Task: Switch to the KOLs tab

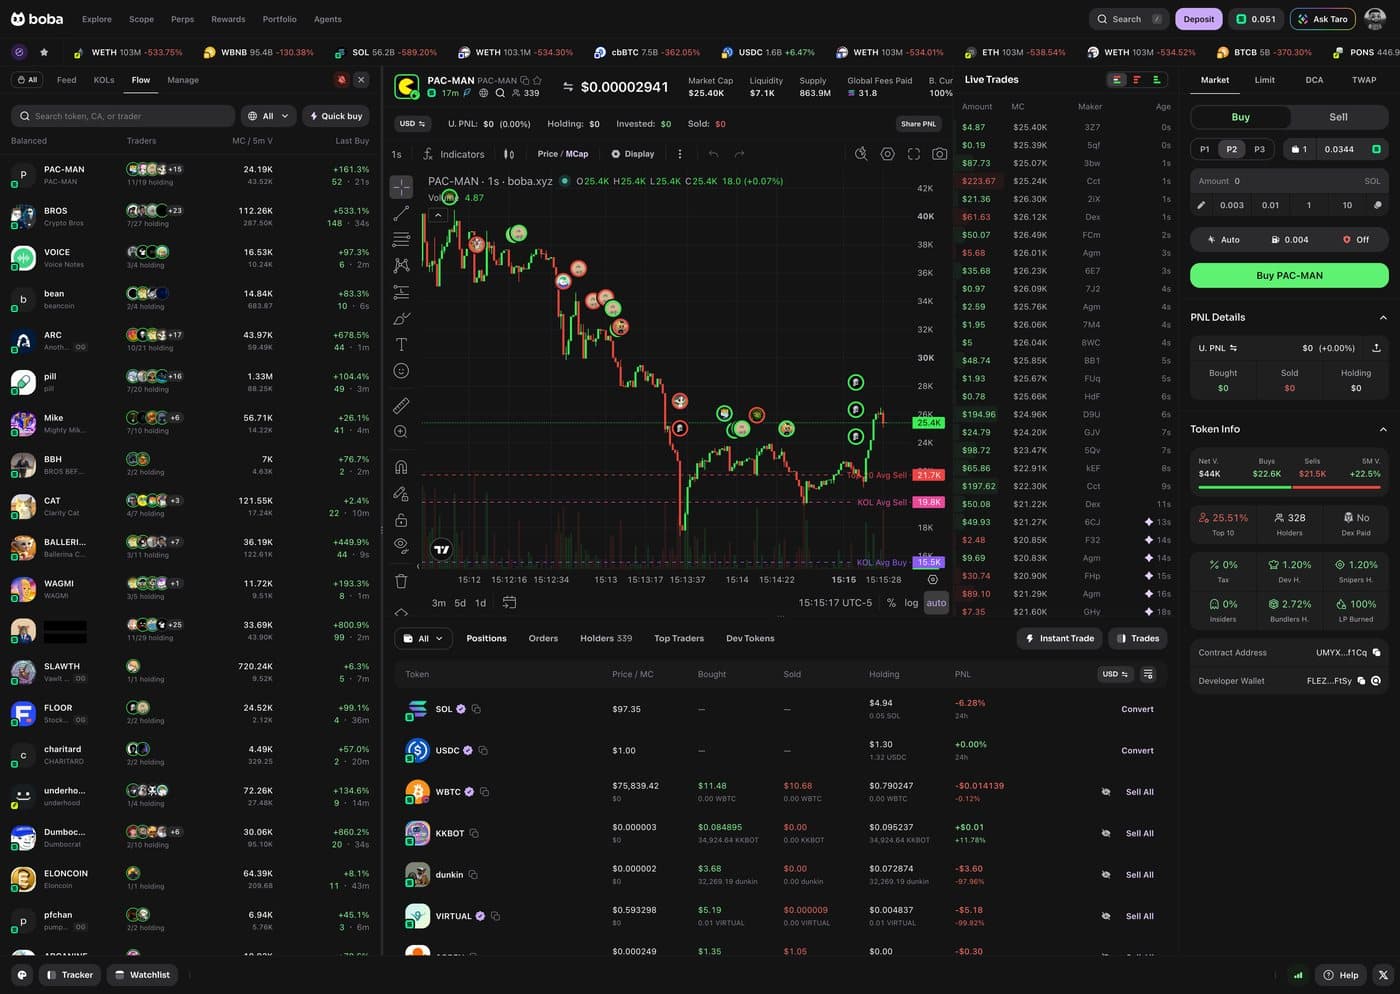Action: (x=104, y=80)
